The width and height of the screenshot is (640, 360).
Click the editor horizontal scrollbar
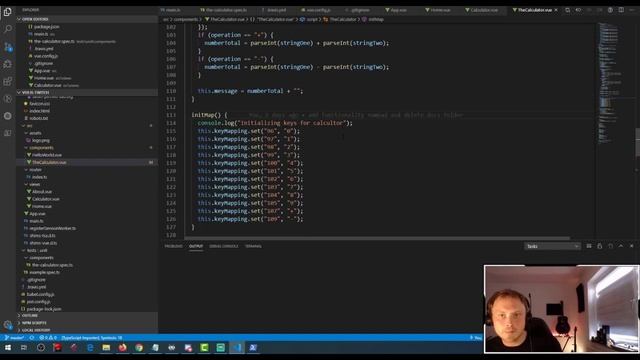(x=377, y=238)
